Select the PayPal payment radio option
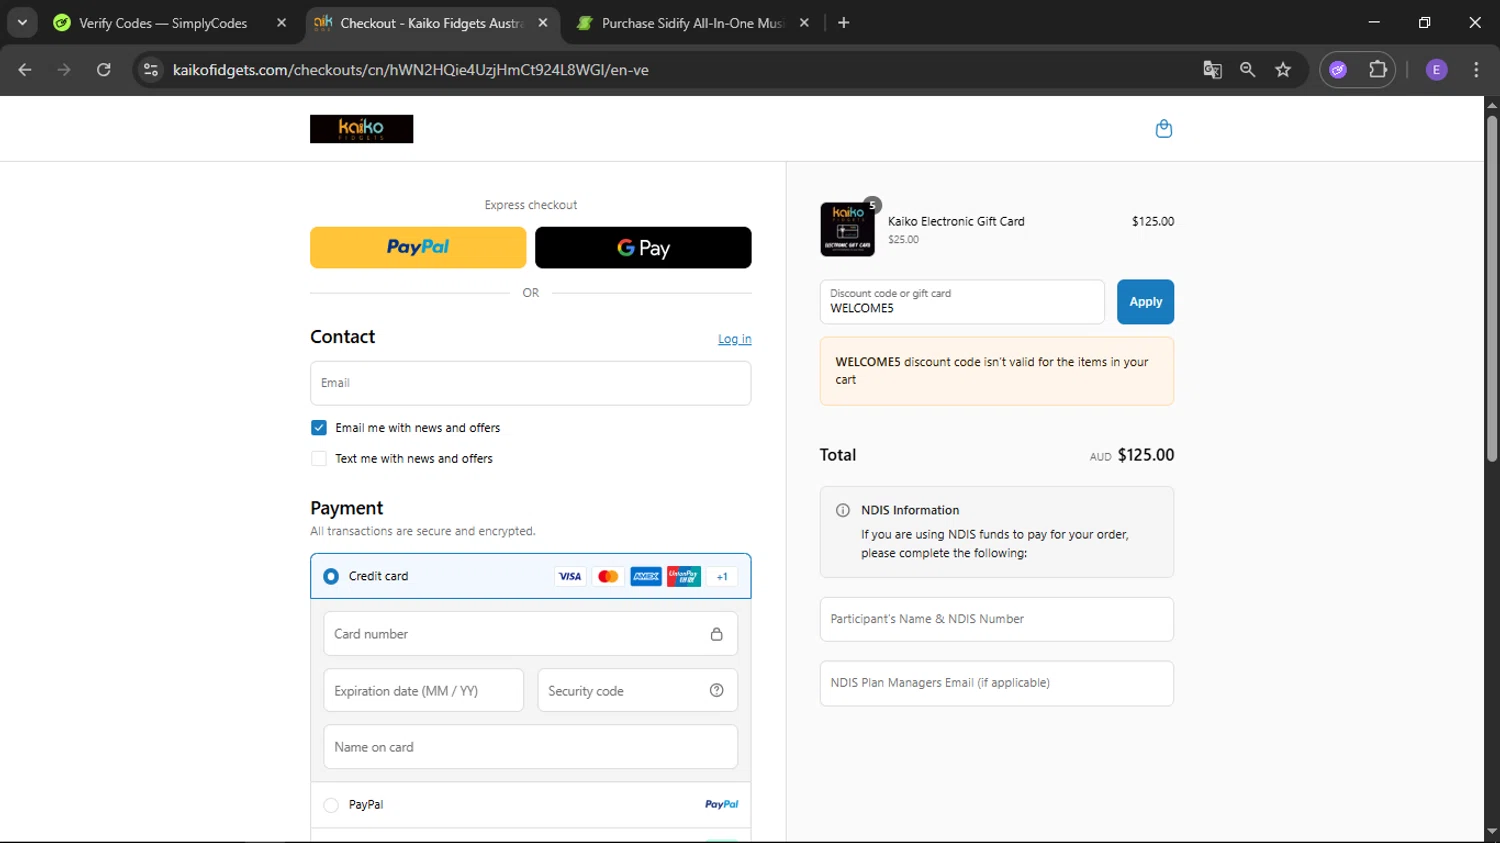This screenshot has width=1500, height=843. click(x=331, y=805)
